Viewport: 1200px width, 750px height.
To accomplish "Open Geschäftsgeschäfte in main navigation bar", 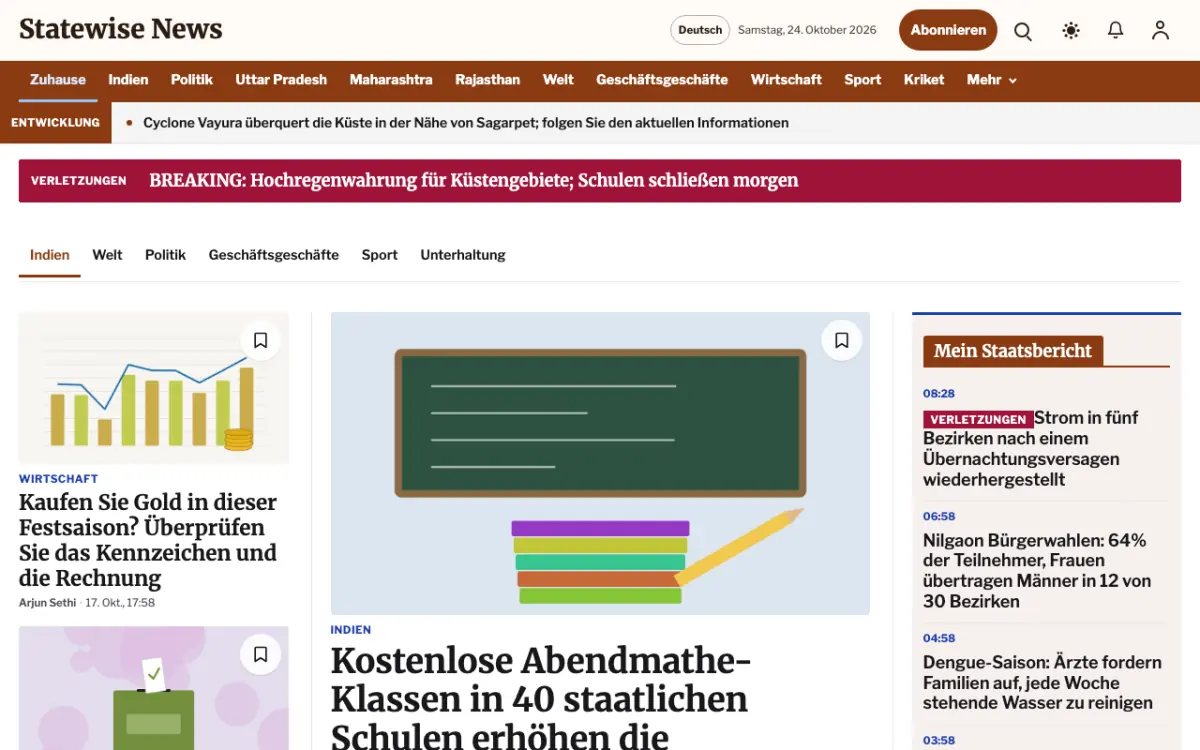I will pos(662,80).
